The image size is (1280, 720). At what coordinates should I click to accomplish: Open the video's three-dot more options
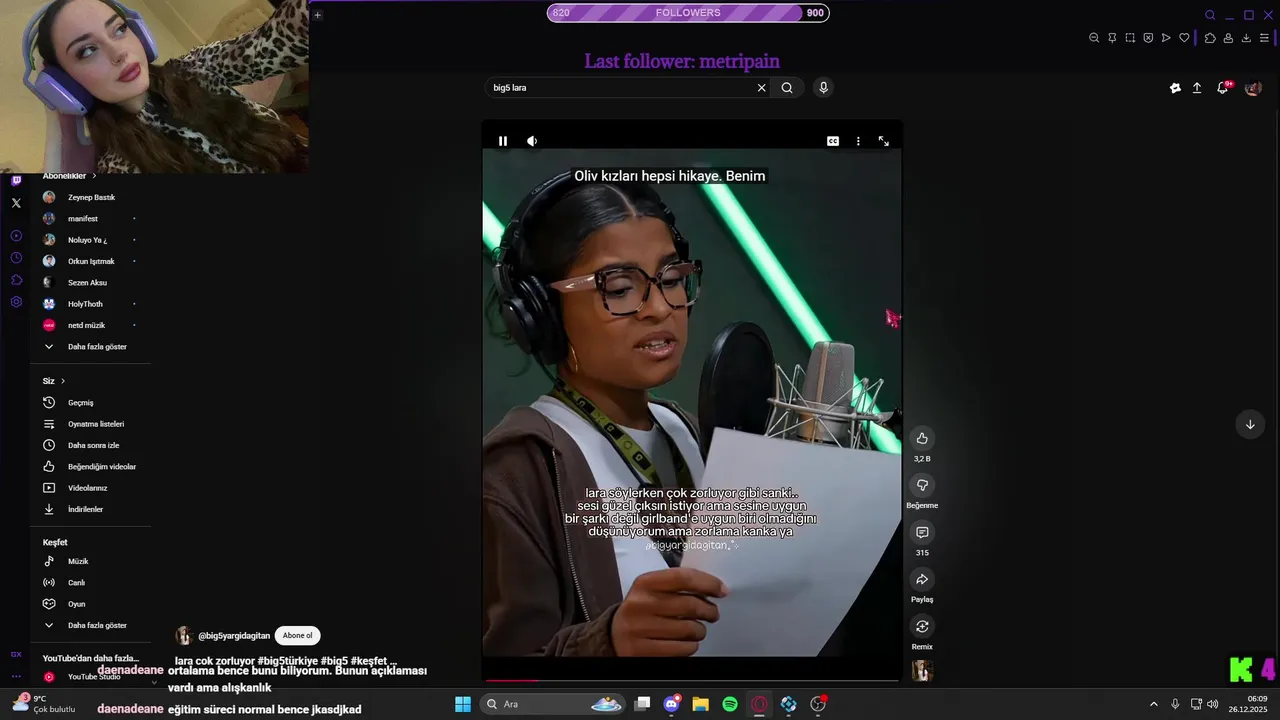[858, 141]
